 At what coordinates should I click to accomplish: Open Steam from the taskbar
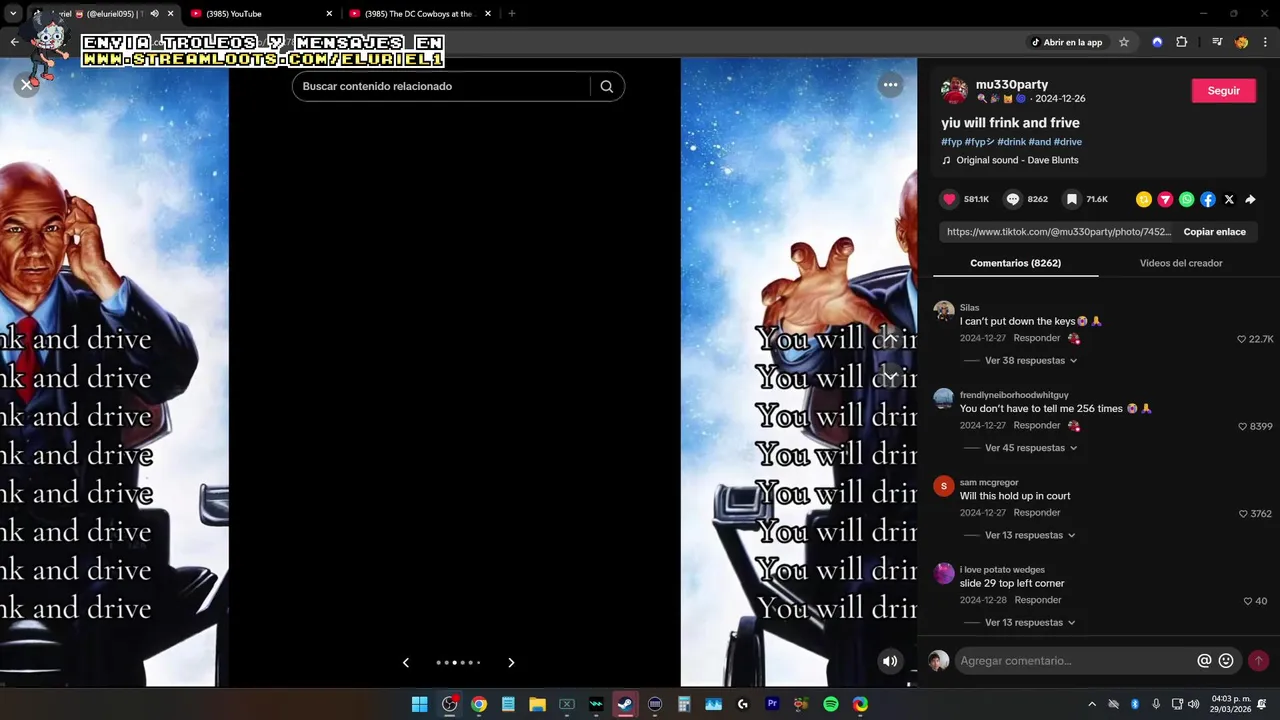625,704
